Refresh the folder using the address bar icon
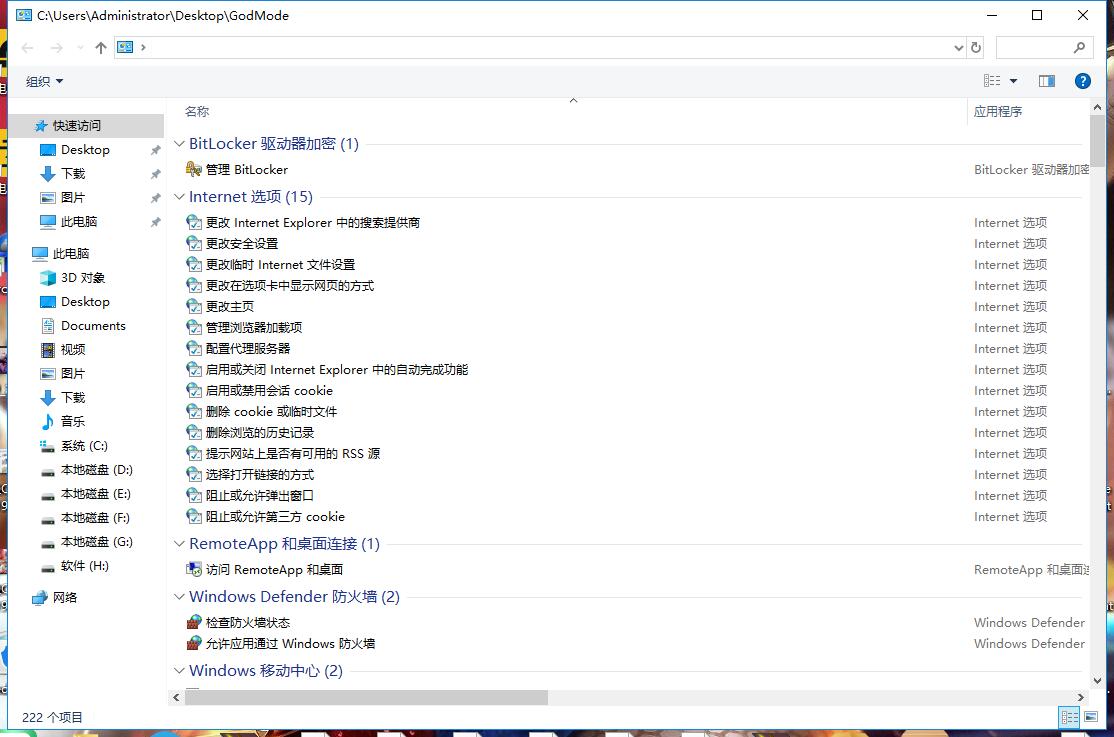This screenshot has height=737, width=1114. [975, 47]
